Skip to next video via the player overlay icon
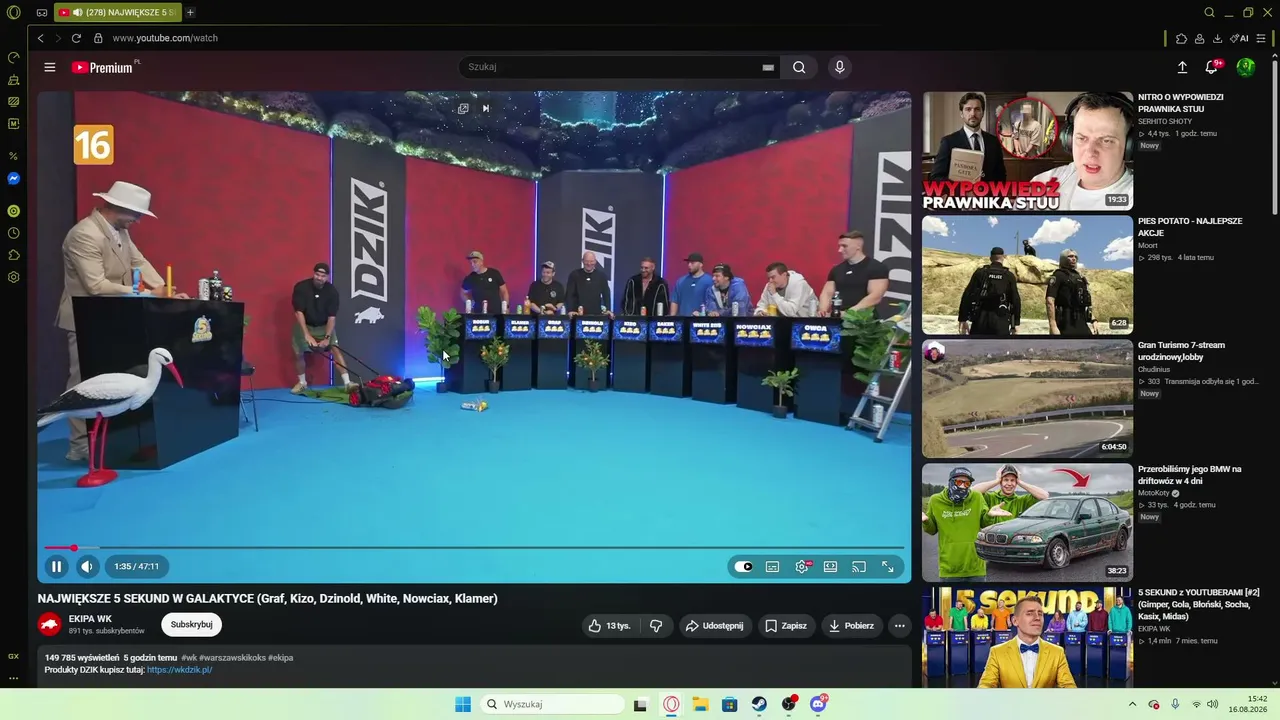This screenshot has height=720, width=1280. point(486,108)
